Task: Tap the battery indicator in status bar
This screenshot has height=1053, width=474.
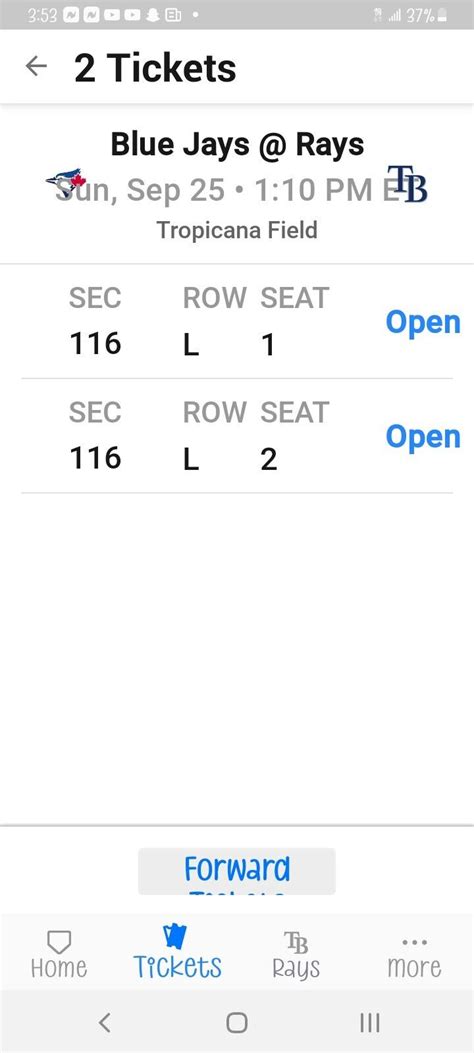Action: (x=442, y=16)
